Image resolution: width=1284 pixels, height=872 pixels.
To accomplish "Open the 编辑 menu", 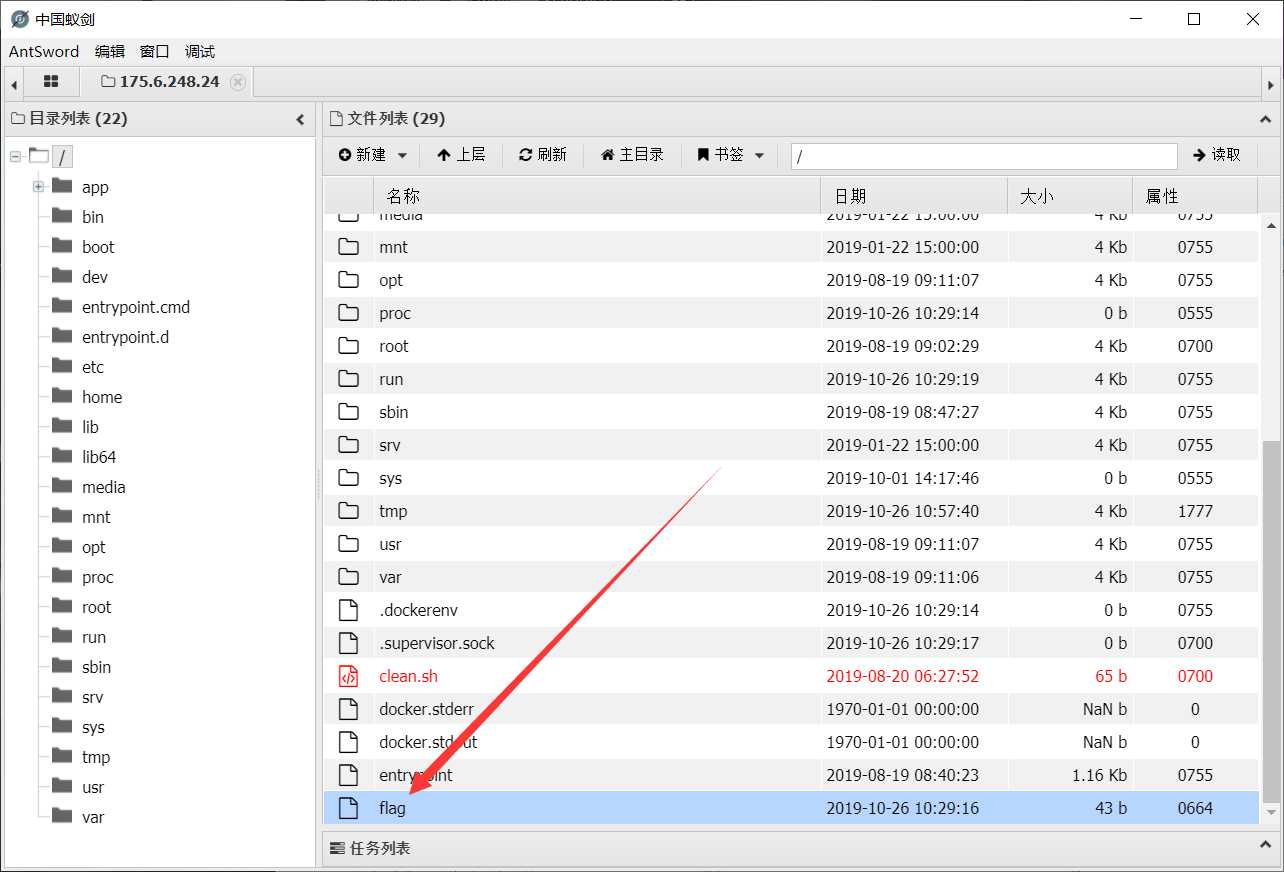I will (x=110, y=52).
